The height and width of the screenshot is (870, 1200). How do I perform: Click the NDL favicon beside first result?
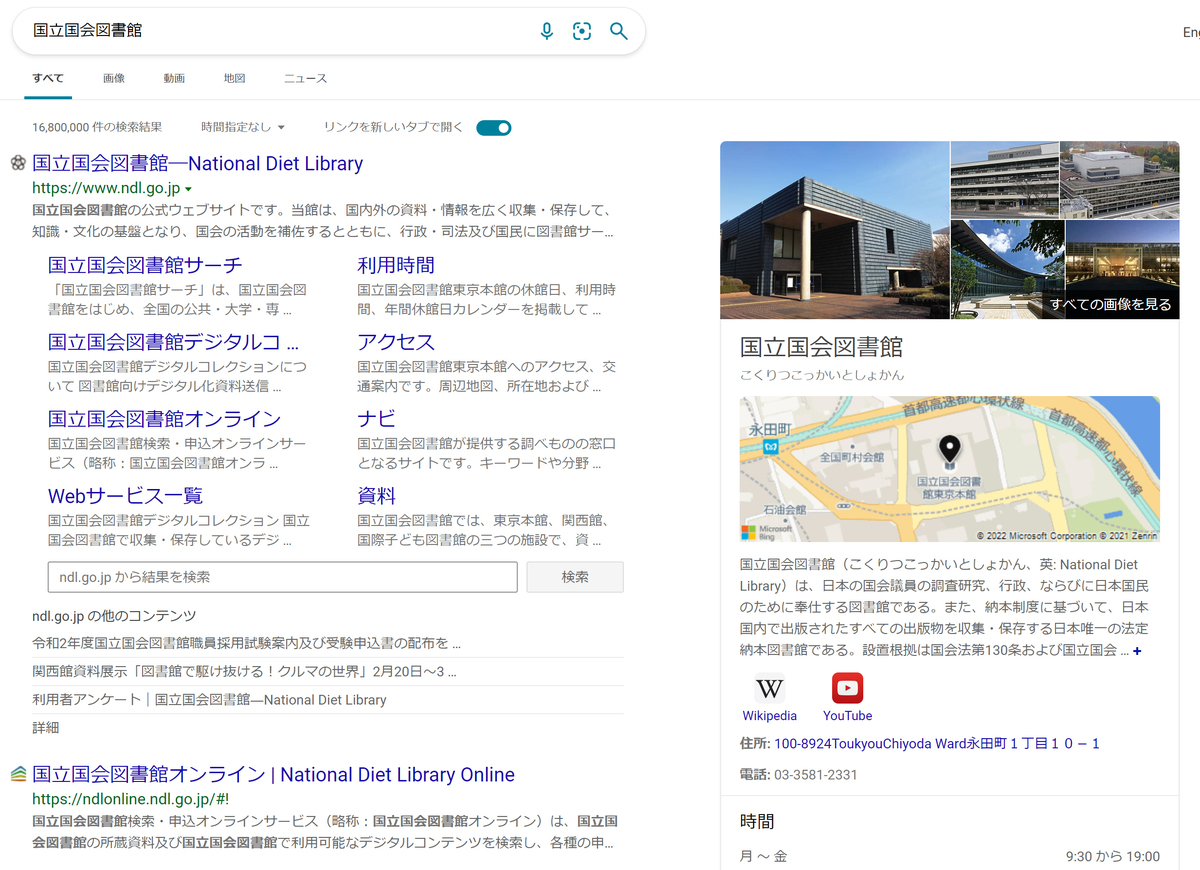pos(18,163)
